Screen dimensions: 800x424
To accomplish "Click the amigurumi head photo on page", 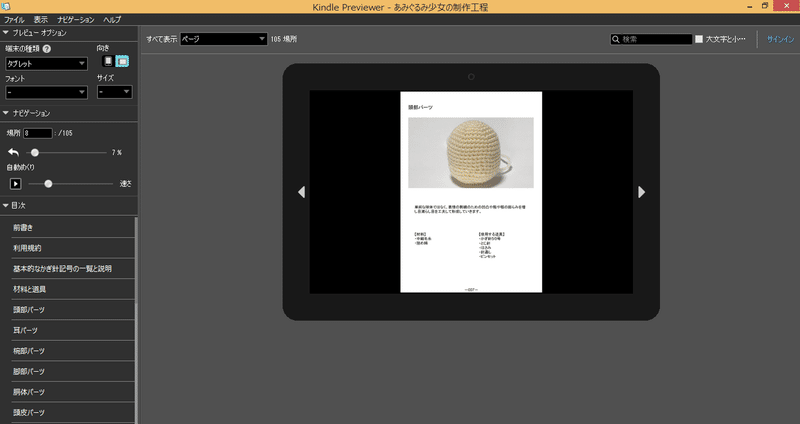I will [471, 153].
